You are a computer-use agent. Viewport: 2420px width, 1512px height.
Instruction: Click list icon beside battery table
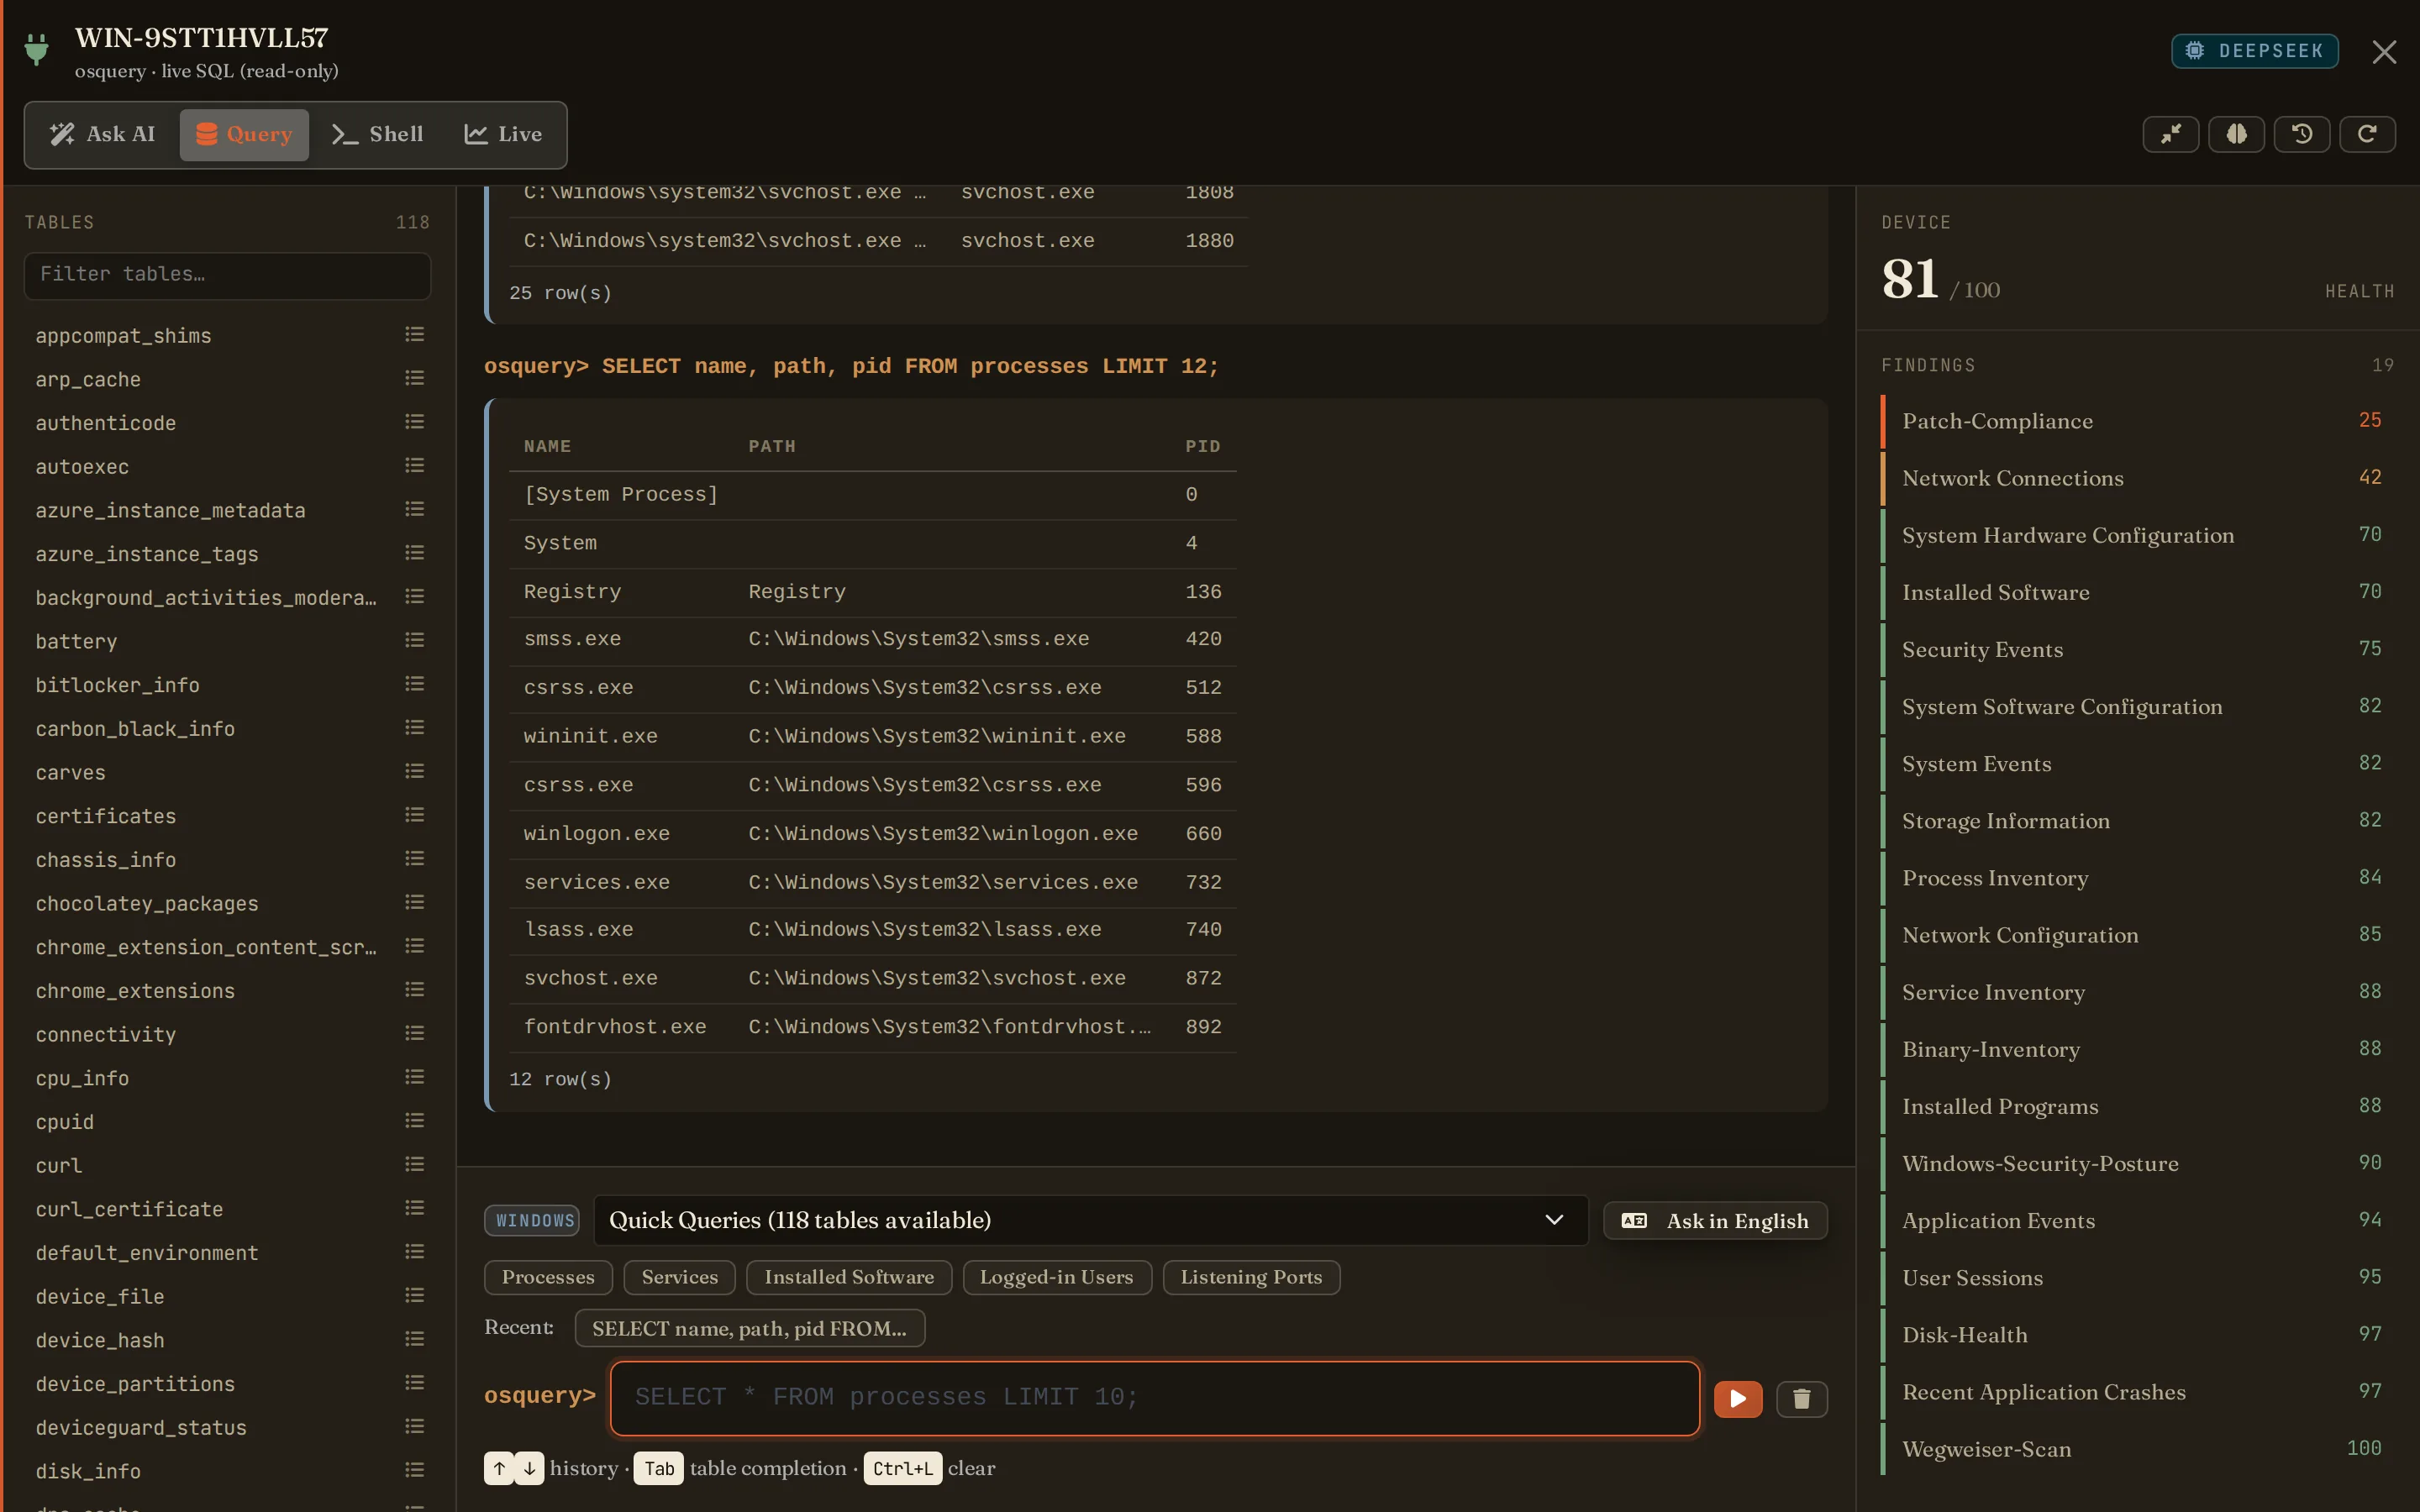click(414, 641)
